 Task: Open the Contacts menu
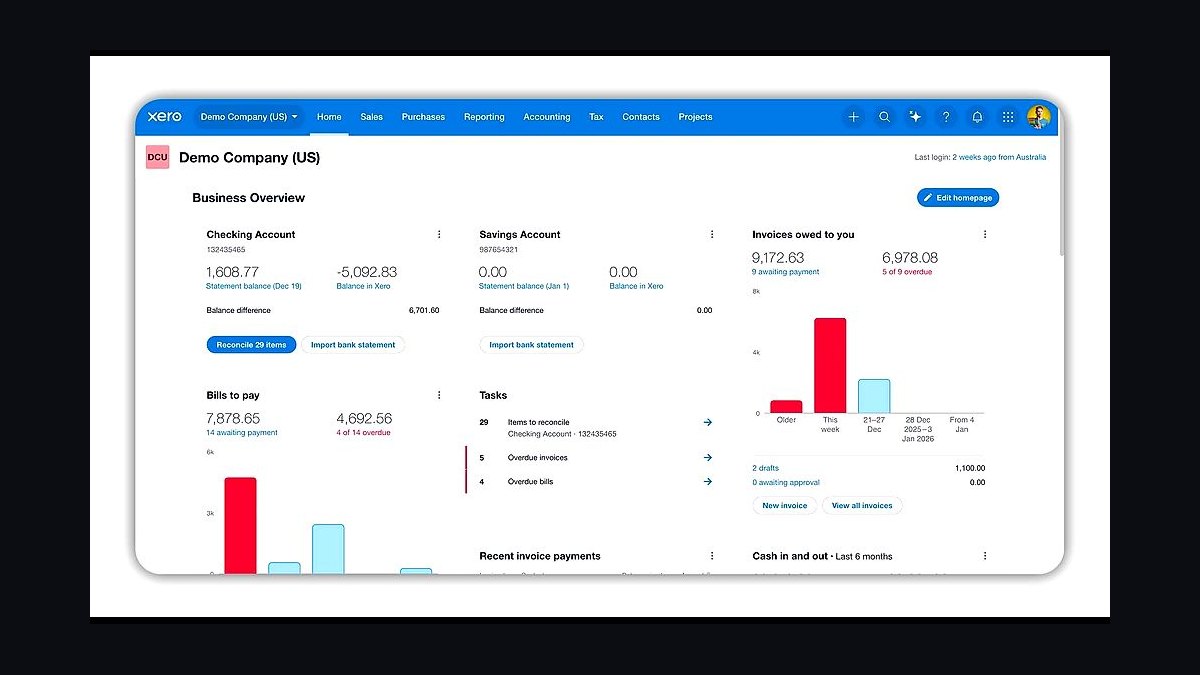coord(641,117)
